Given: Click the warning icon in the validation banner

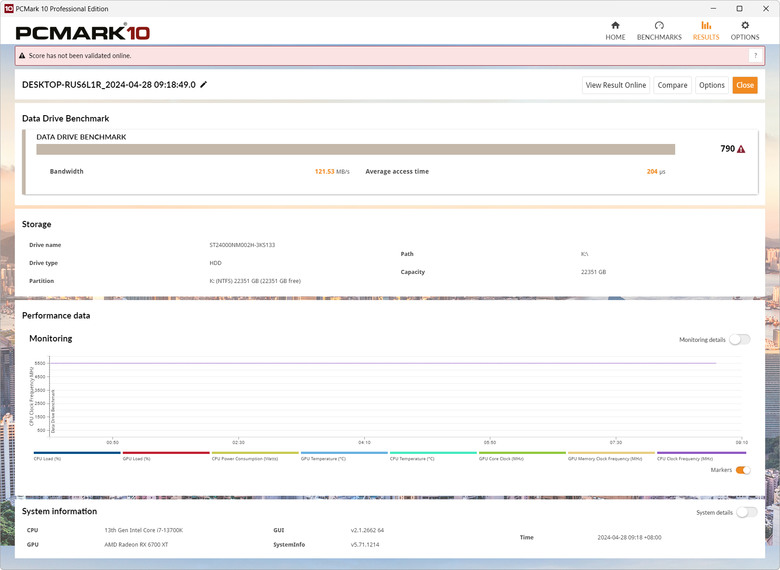Looking at the screenshot, I should 22,56.
